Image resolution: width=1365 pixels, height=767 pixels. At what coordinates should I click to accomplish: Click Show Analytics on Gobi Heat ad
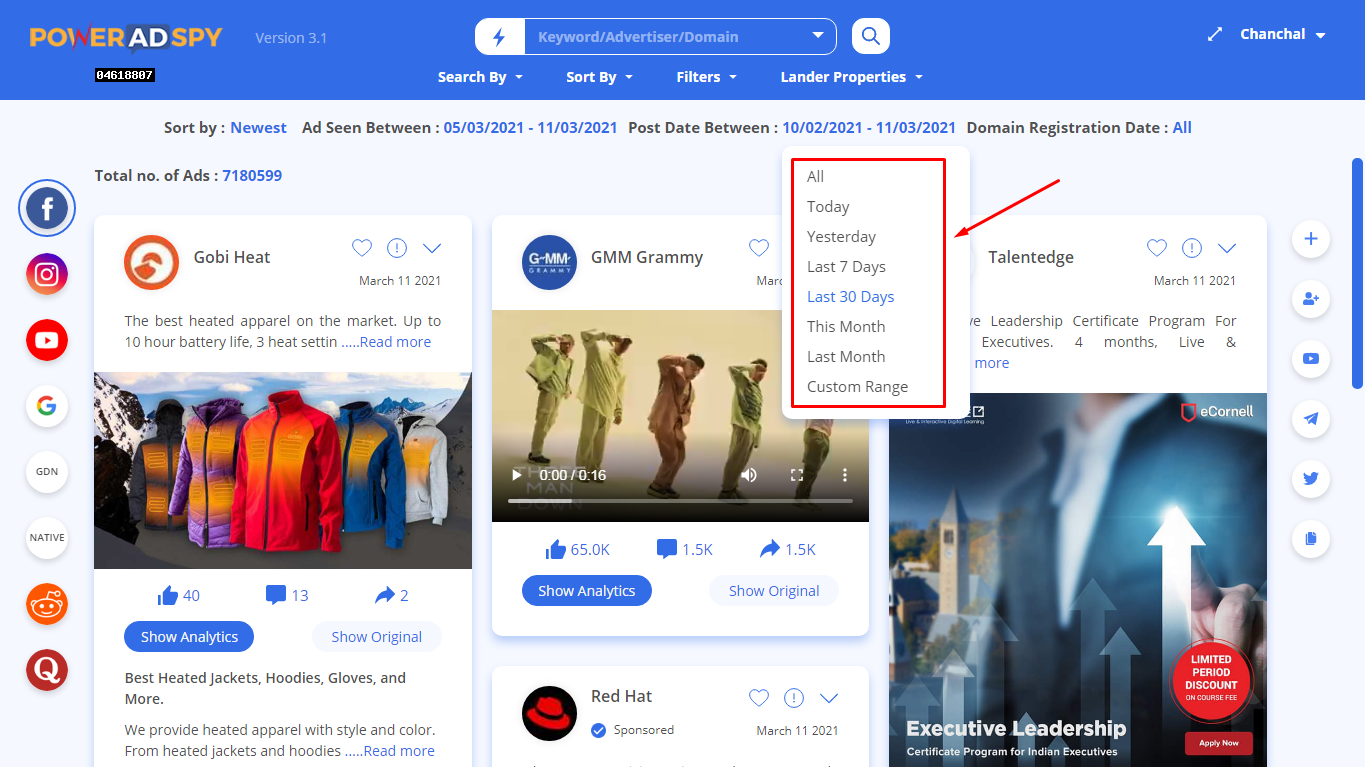pos(189,637)
